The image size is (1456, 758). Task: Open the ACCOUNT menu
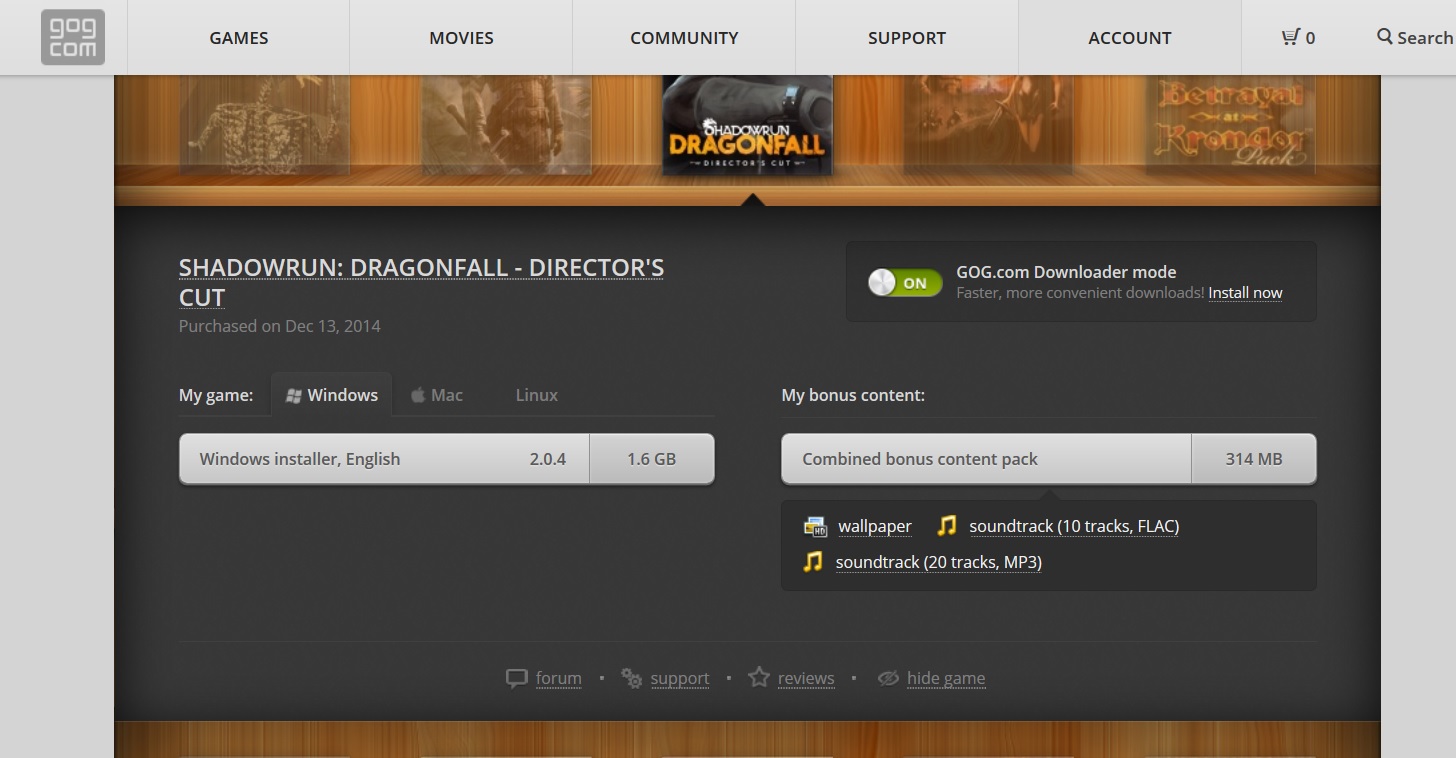point(1130,38)
